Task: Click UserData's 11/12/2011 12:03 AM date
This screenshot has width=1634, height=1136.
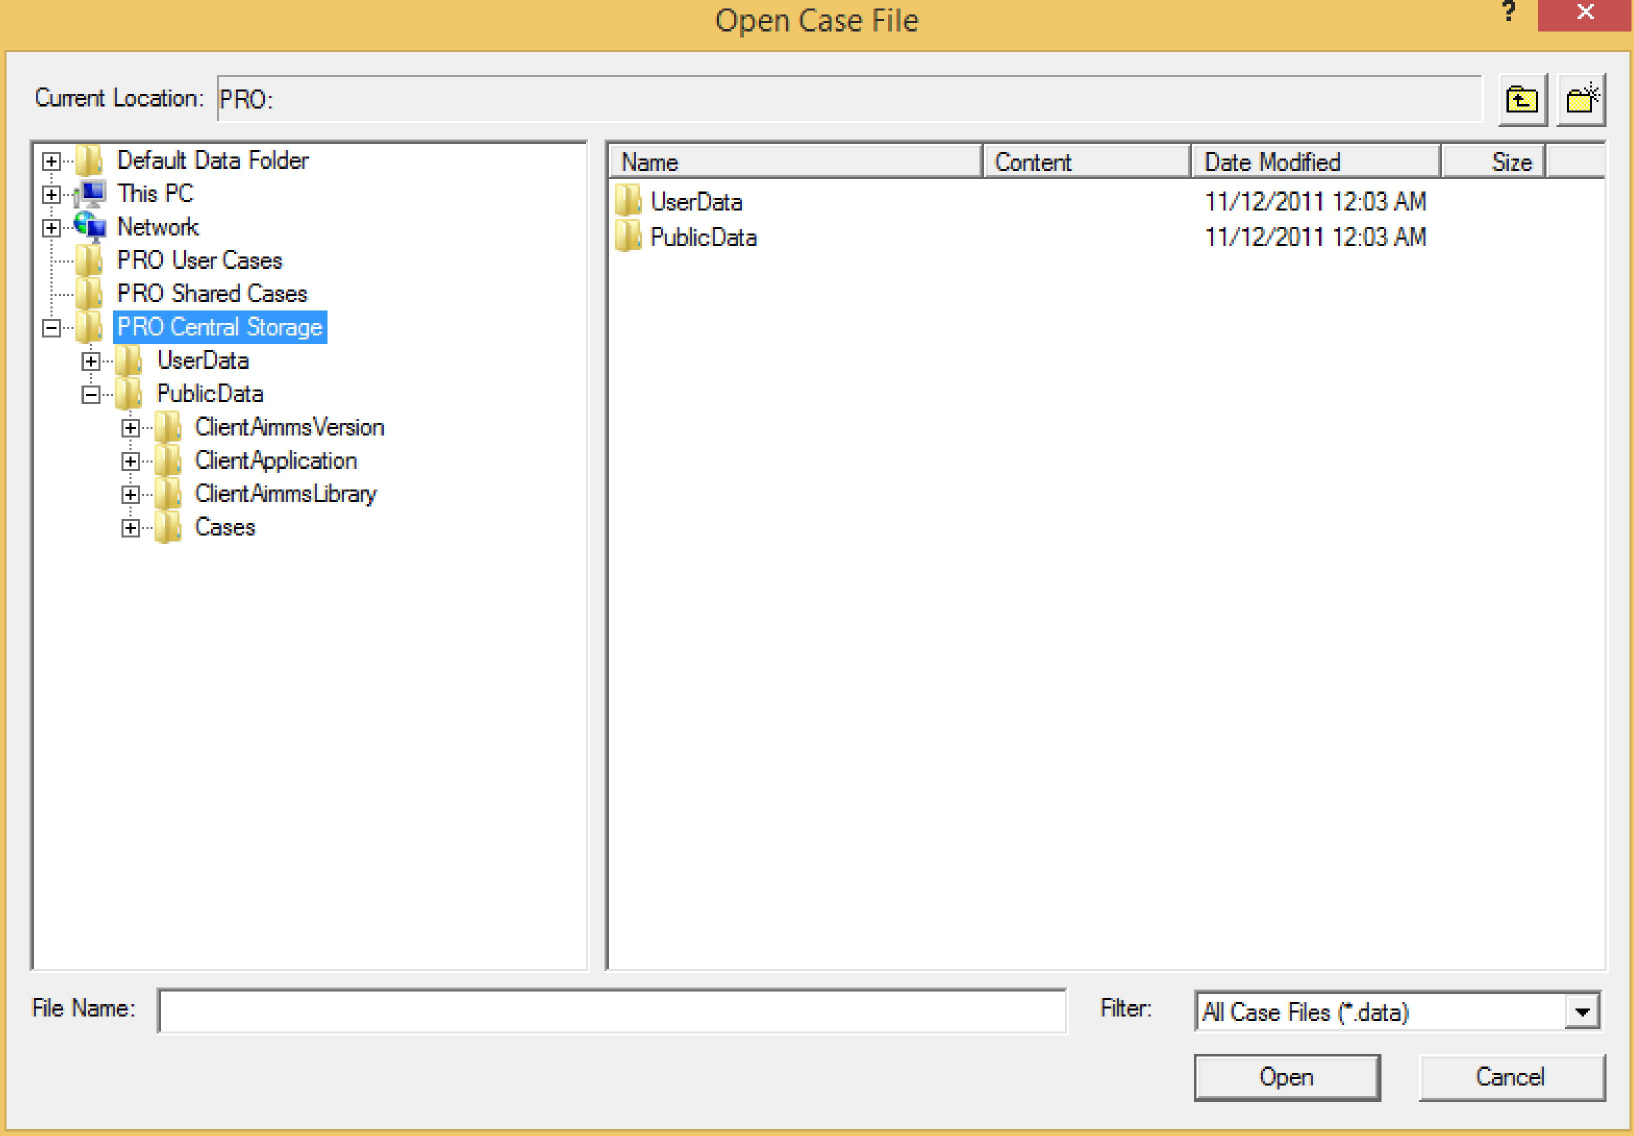Action: pos(1316,202)
